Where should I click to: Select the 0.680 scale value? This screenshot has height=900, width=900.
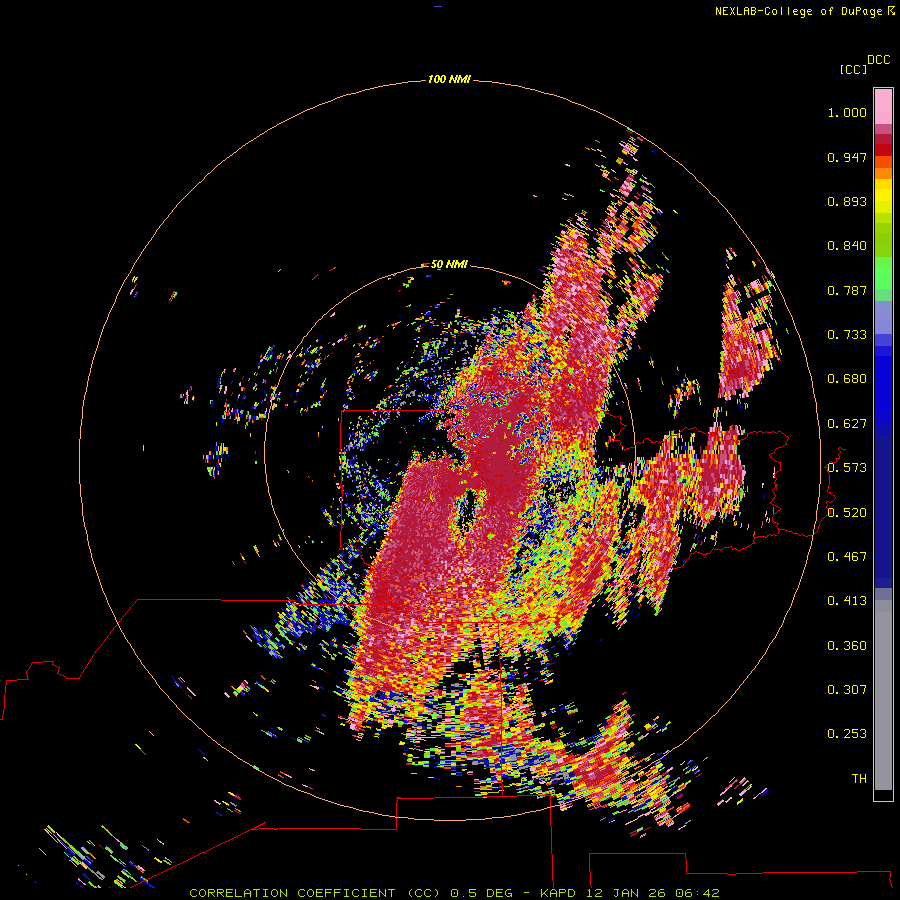[x=847, y=379]
